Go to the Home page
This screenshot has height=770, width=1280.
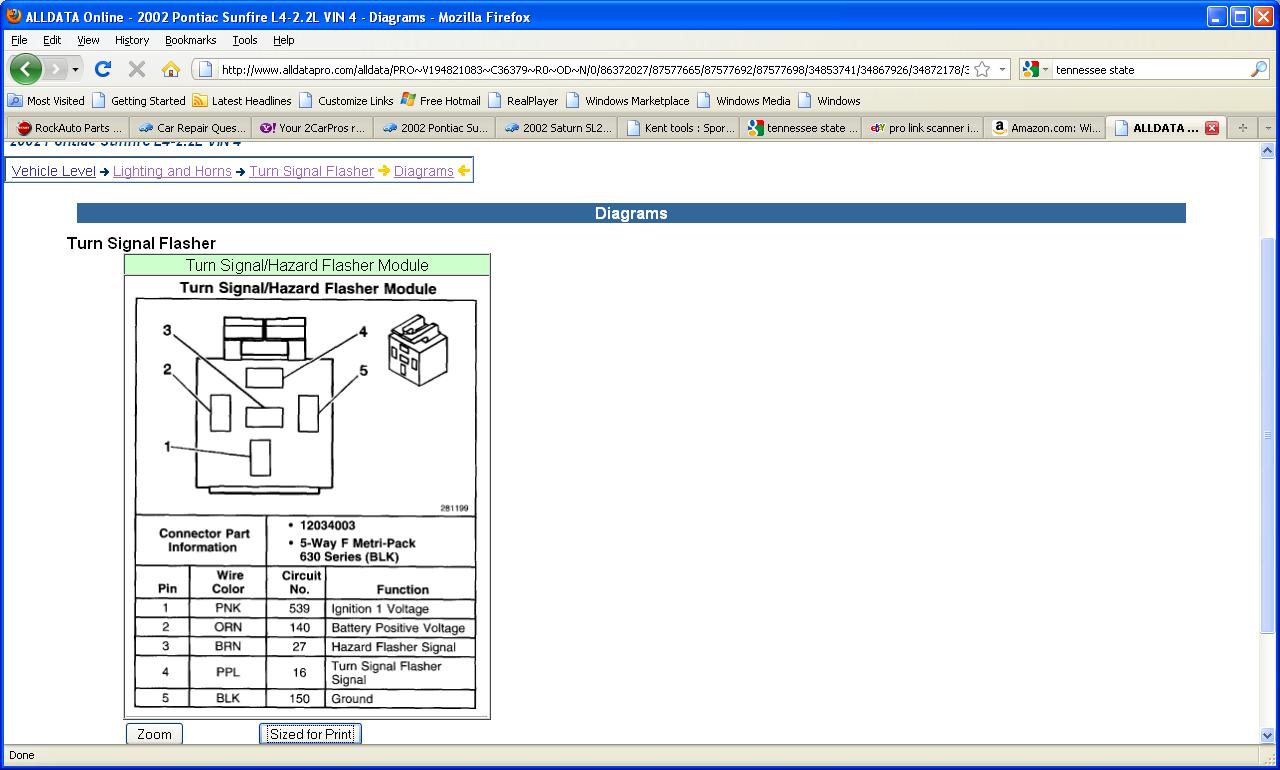pyautogui.click(x=171, y=69)
